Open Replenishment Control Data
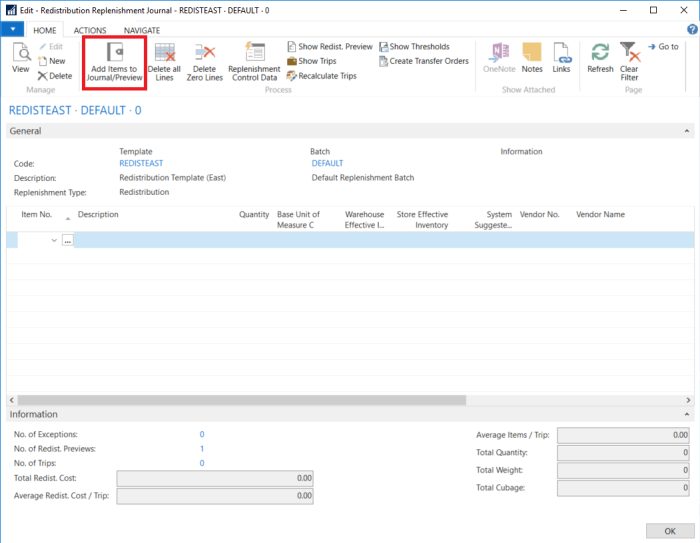 (x=254, y=54)
